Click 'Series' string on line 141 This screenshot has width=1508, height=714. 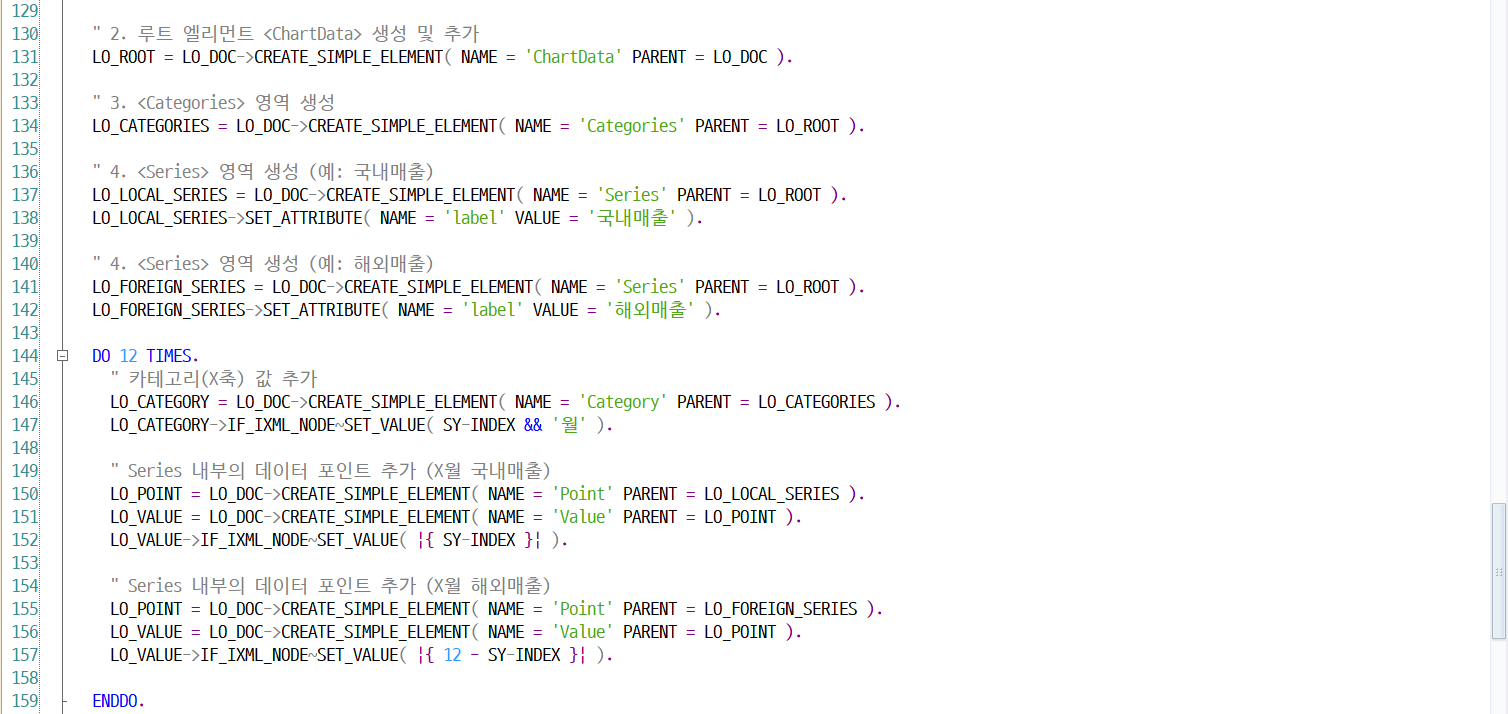pyautogui.click(x=650, y=287)
